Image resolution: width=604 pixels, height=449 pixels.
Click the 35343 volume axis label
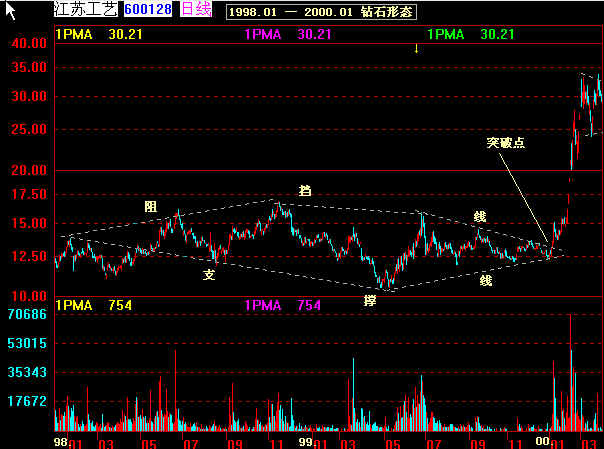coord(27,372)
